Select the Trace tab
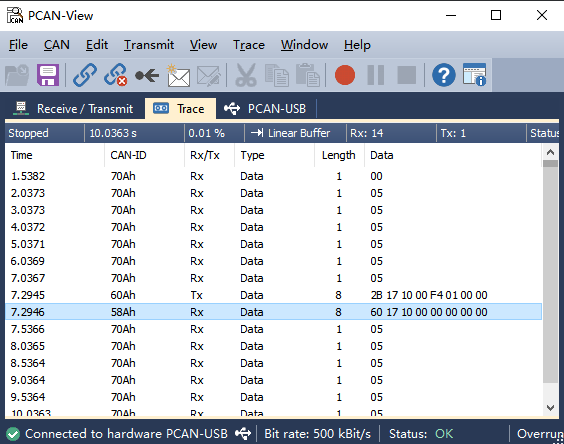Screen dimensions: 564x444 click(180, 109)
